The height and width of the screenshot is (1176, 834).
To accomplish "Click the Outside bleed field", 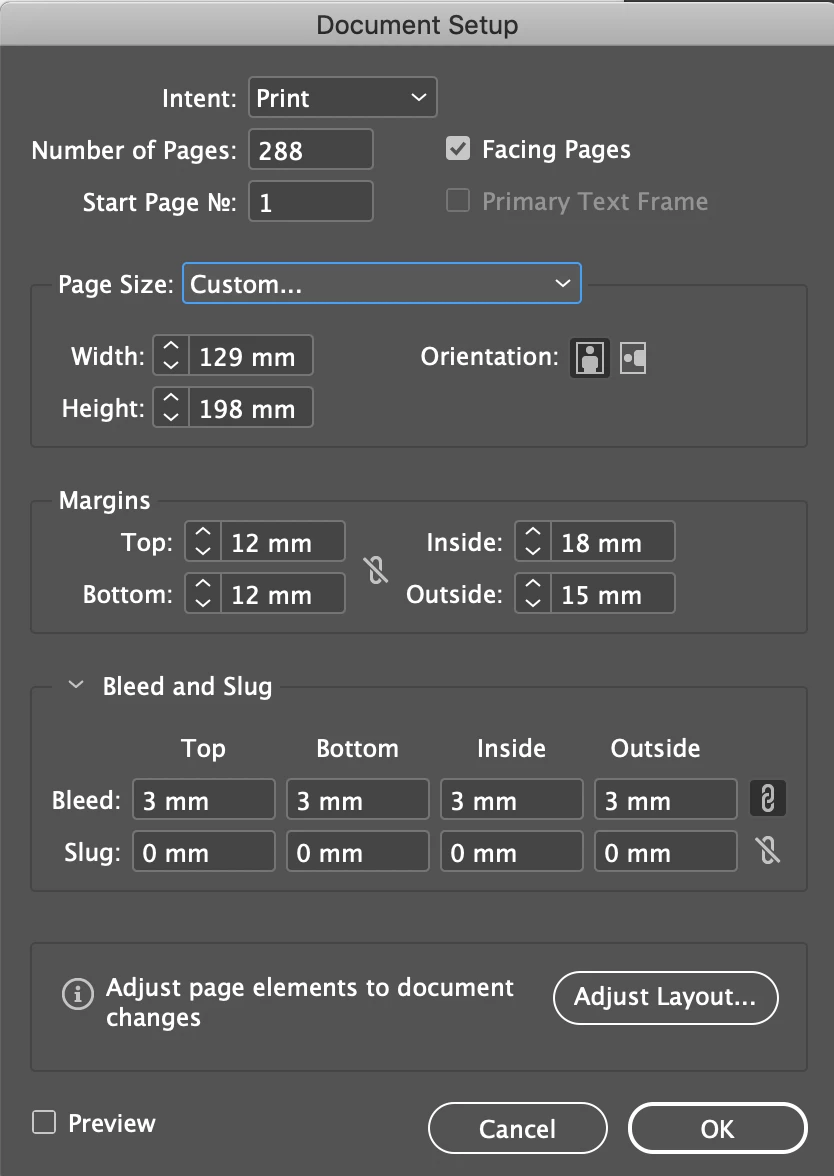I will 666,799.
